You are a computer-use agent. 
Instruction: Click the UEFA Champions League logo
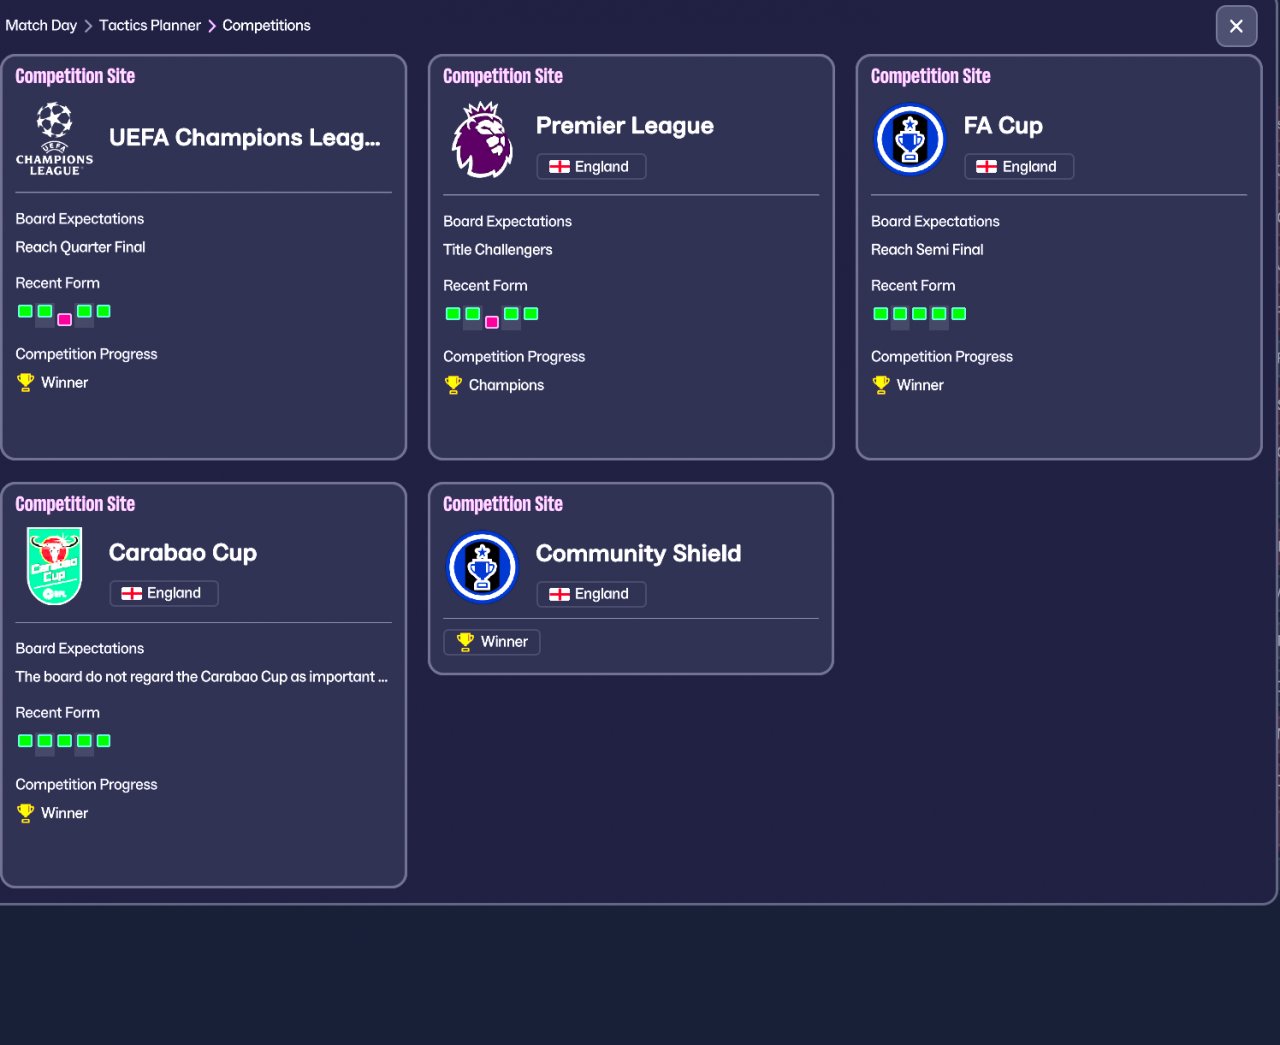(x=54, y=139)
